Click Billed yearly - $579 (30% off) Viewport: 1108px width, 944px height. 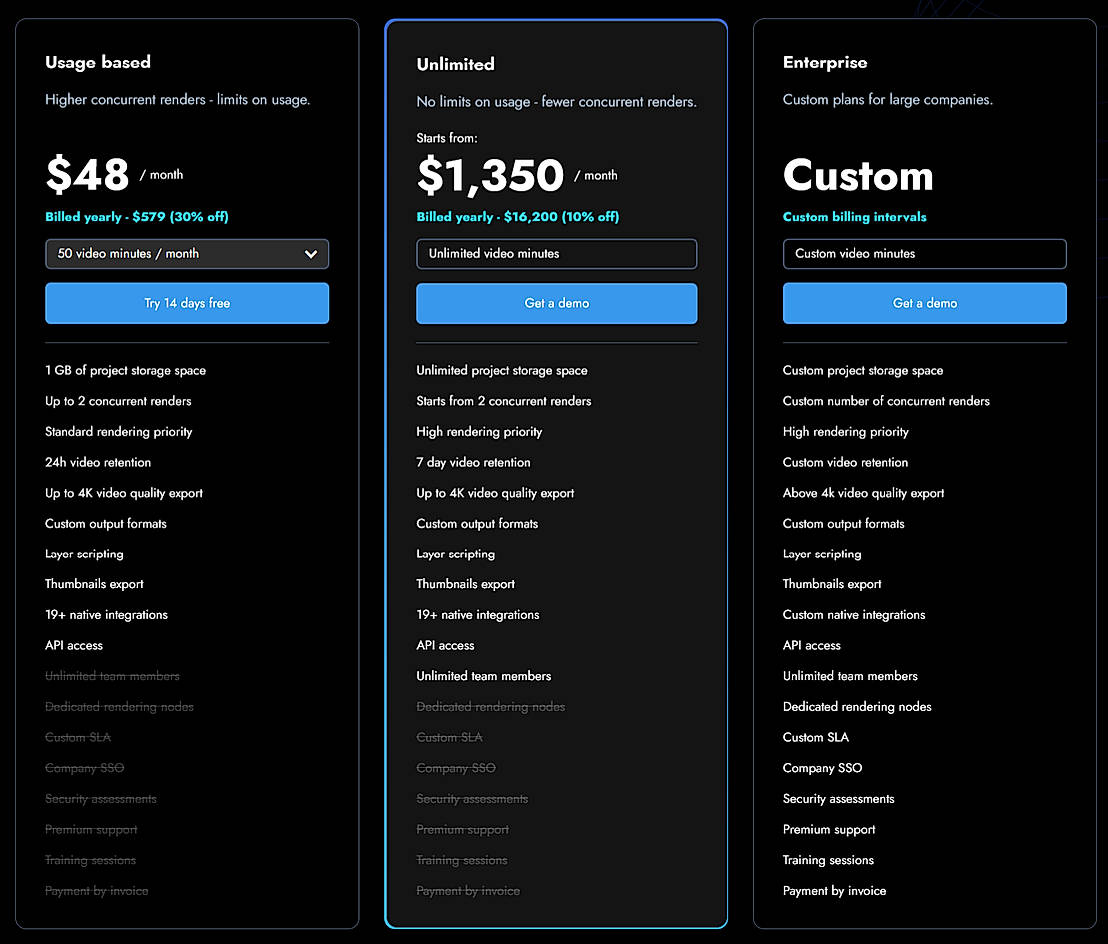[136, 217]
